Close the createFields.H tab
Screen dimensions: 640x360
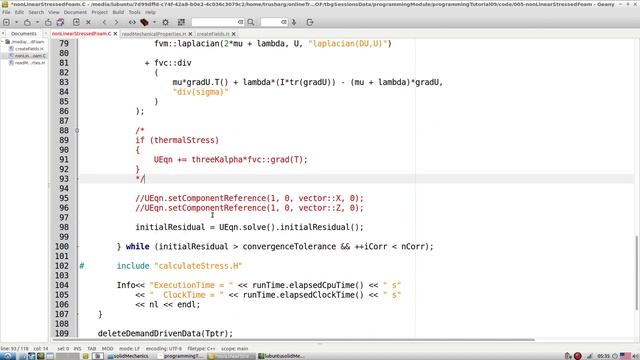pos(233,34)
